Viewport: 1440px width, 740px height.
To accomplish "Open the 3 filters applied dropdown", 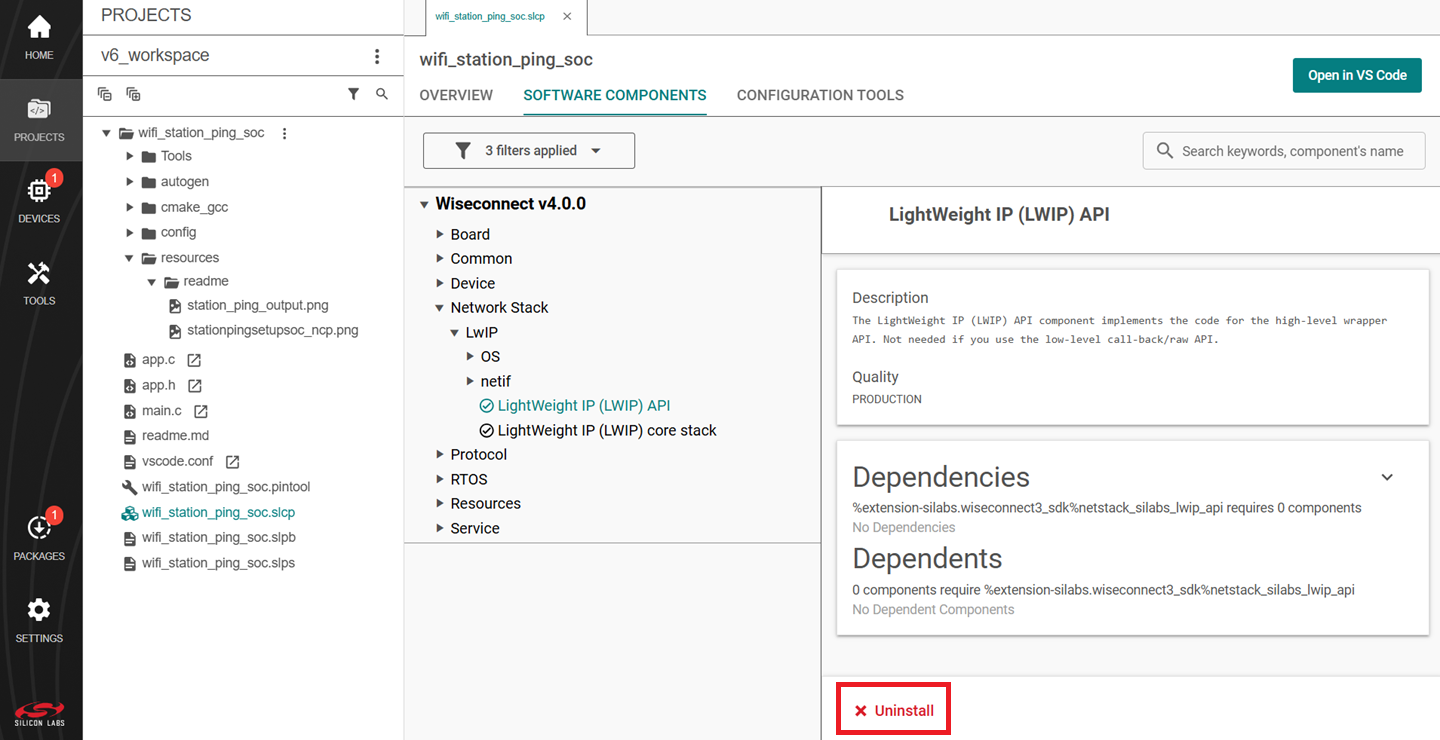I will (x=528, y=150).
